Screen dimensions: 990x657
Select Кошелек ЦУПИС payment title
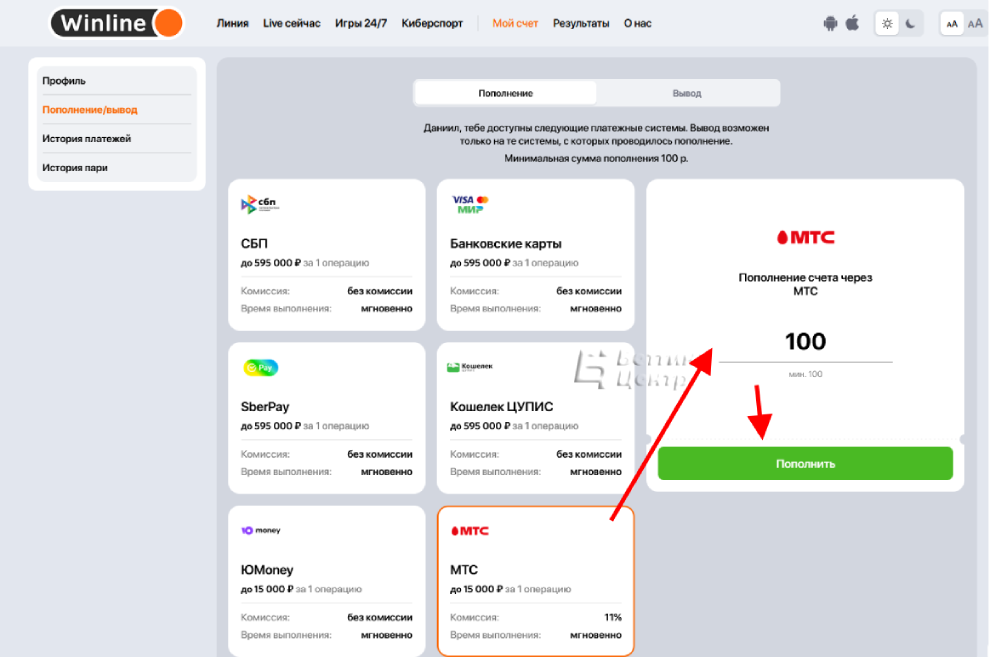(501, 406)
